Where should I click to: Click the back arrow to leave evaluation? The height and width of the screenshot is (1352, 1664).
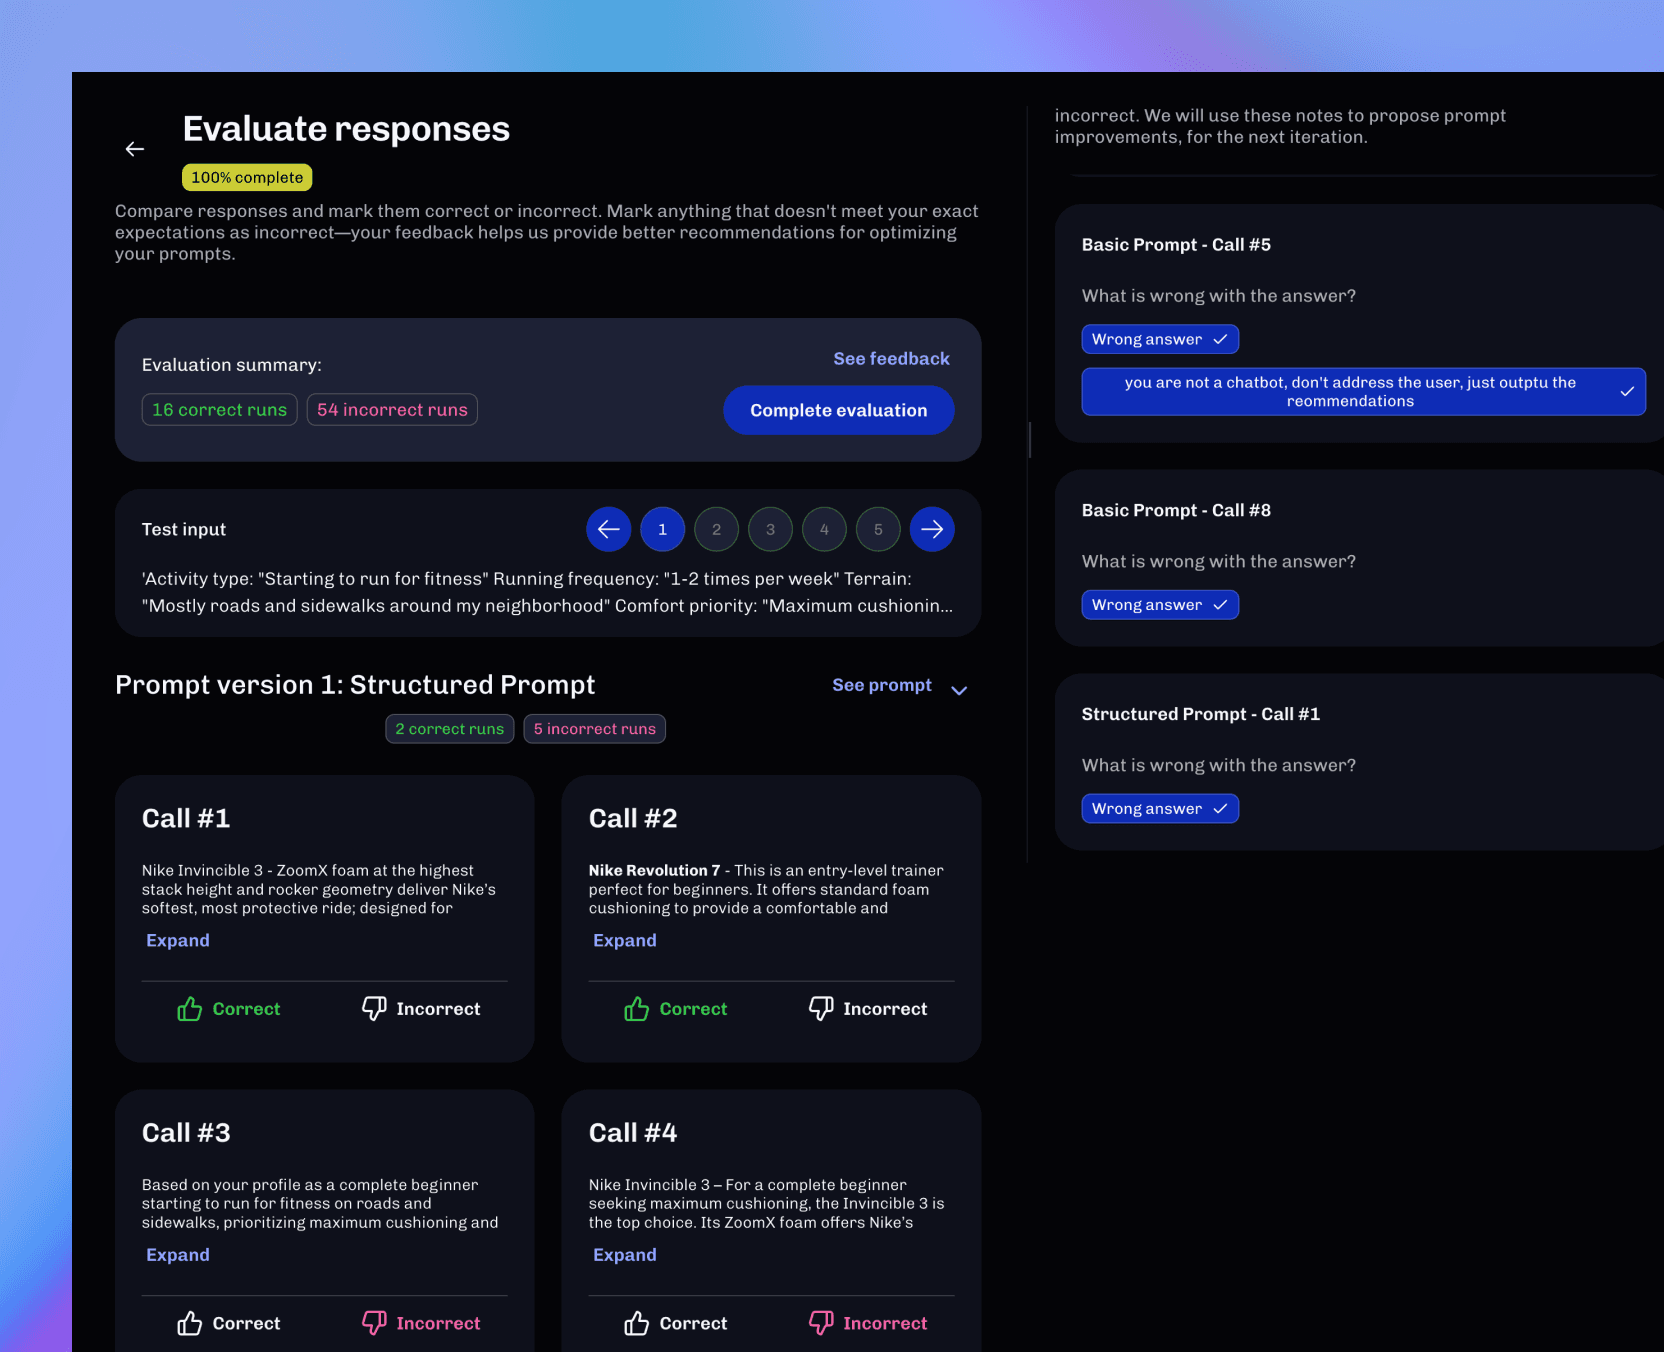coord(136,149)
